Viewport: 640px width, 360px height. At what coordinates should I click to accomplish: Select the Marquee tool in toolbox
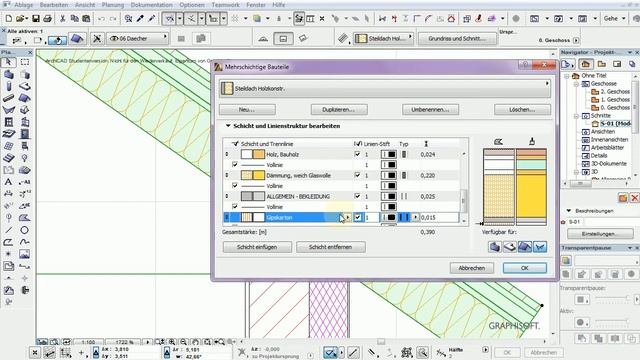pos(24,62)
